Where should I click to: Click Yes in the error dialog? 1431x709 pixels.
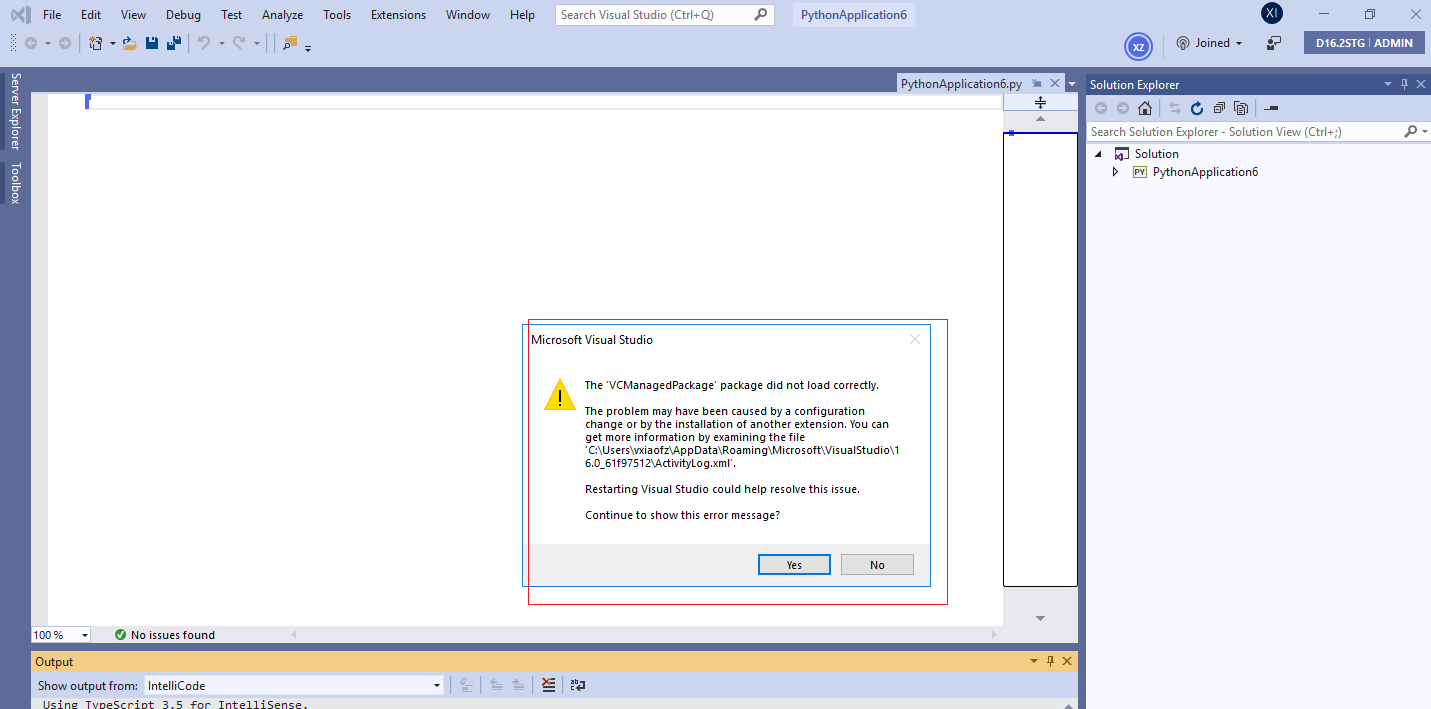point(794,565)
